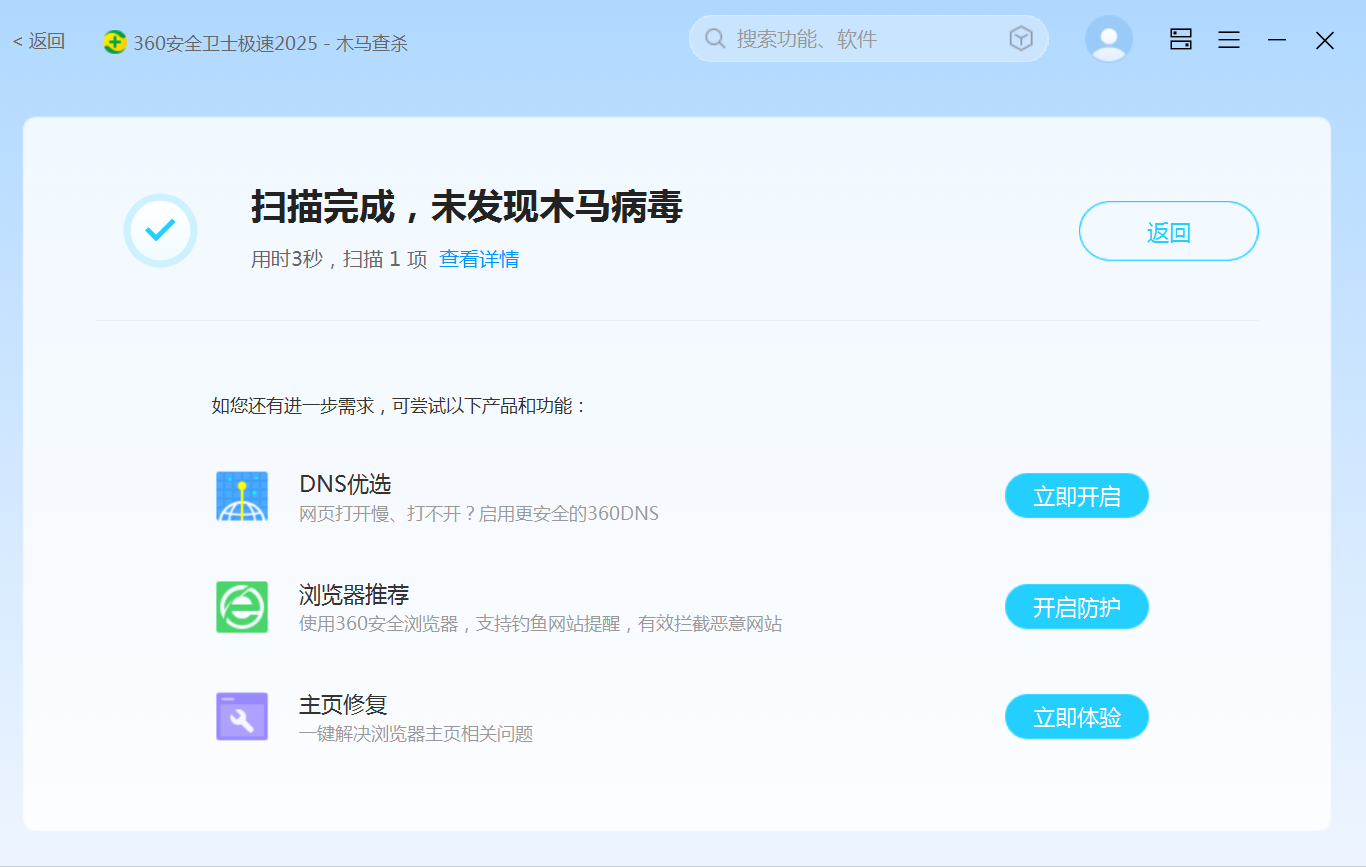Viewport: 1366px width, 867px height.
Task: Click 立即体验 for 主页修复
Action: [1077, 717]
